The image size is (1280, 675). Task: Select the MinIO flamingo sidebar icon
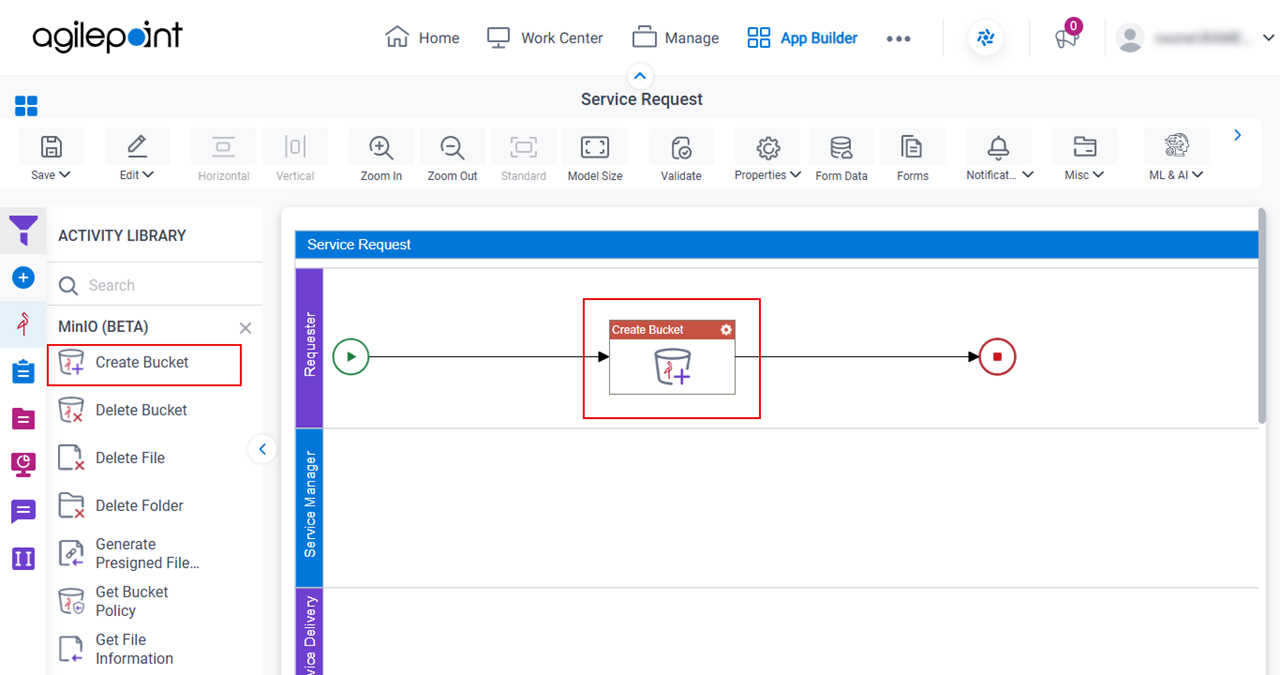(23, 324)
